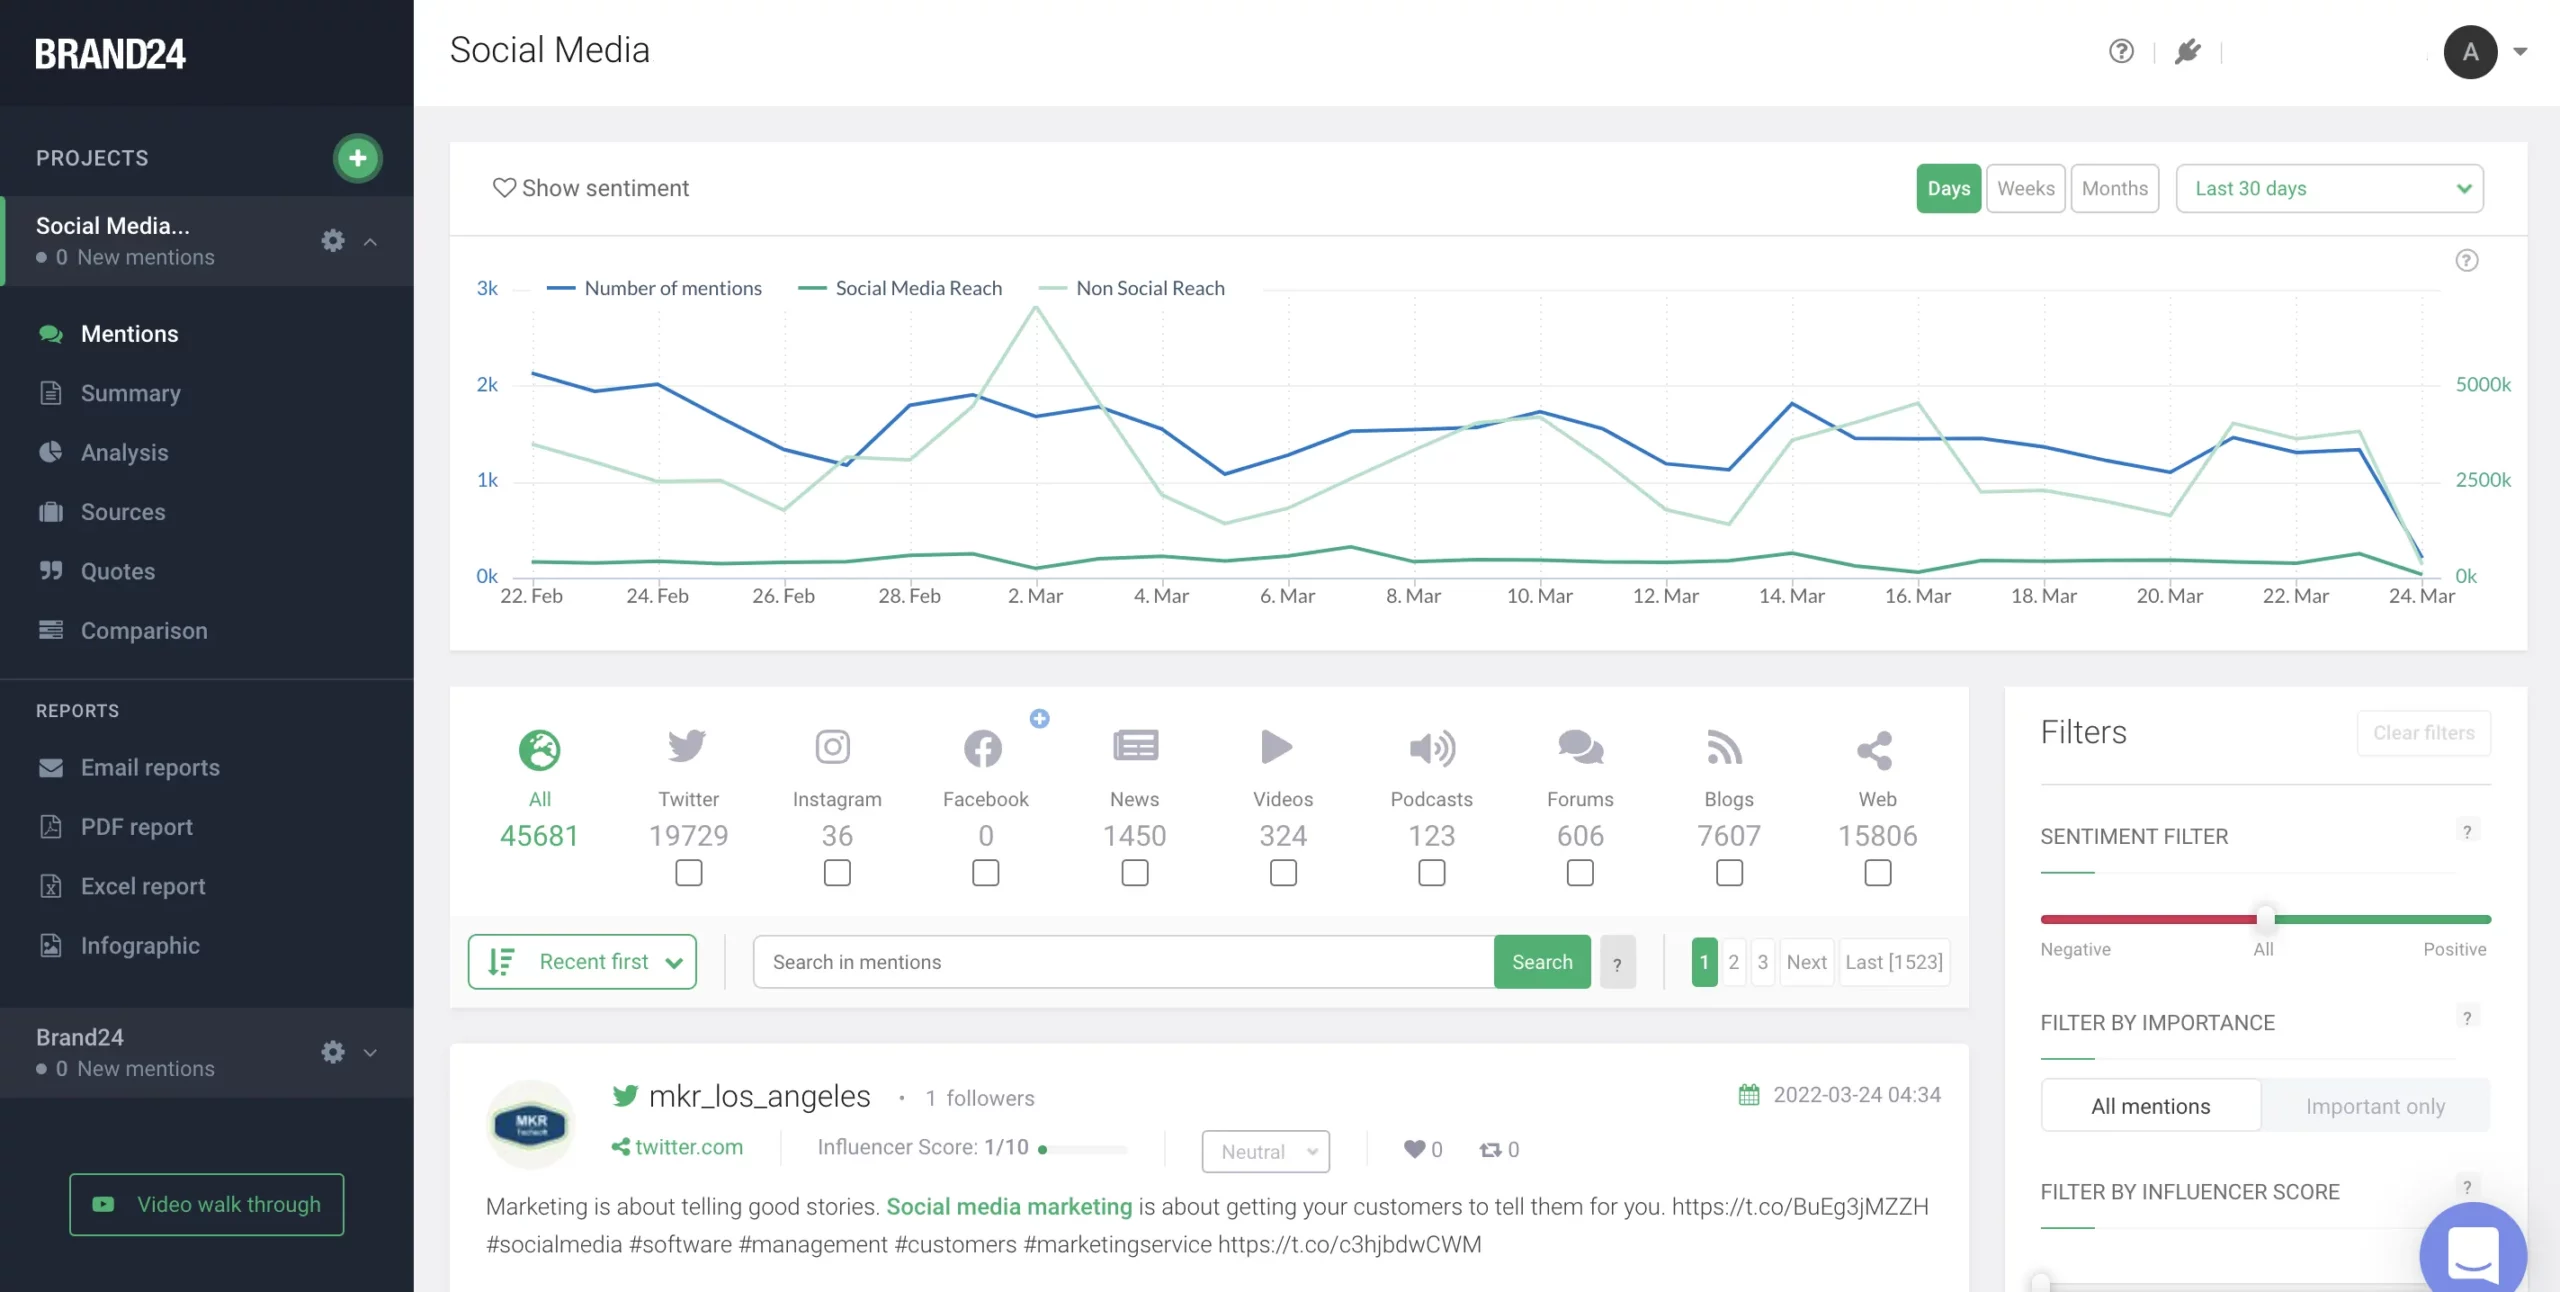
Task: Switch to the Weeks view
Action: coord(2025,188)
